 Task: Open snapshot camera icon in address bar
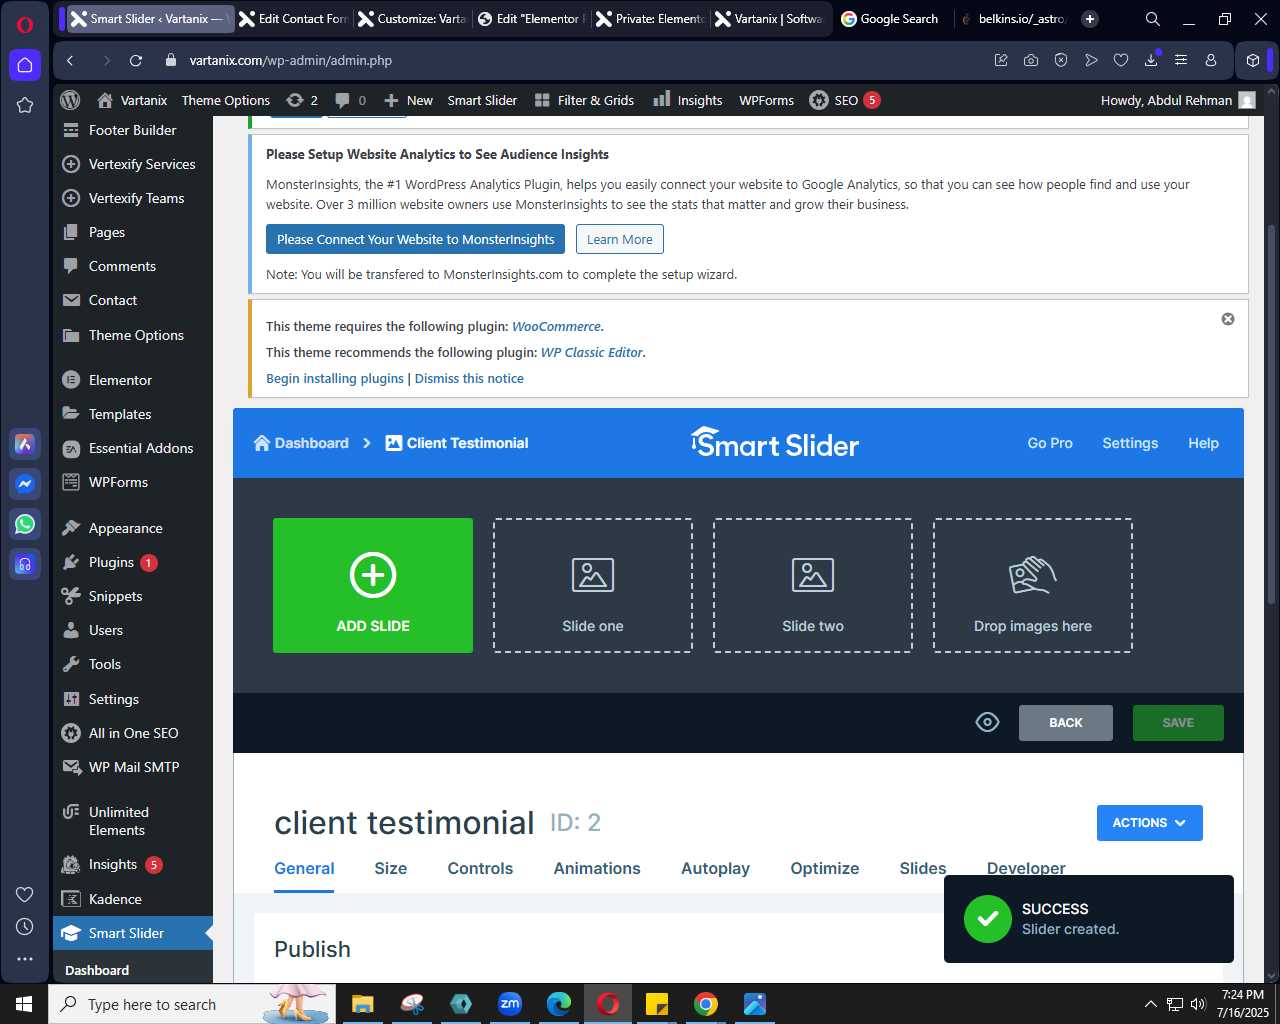(x=1031, y=60)
